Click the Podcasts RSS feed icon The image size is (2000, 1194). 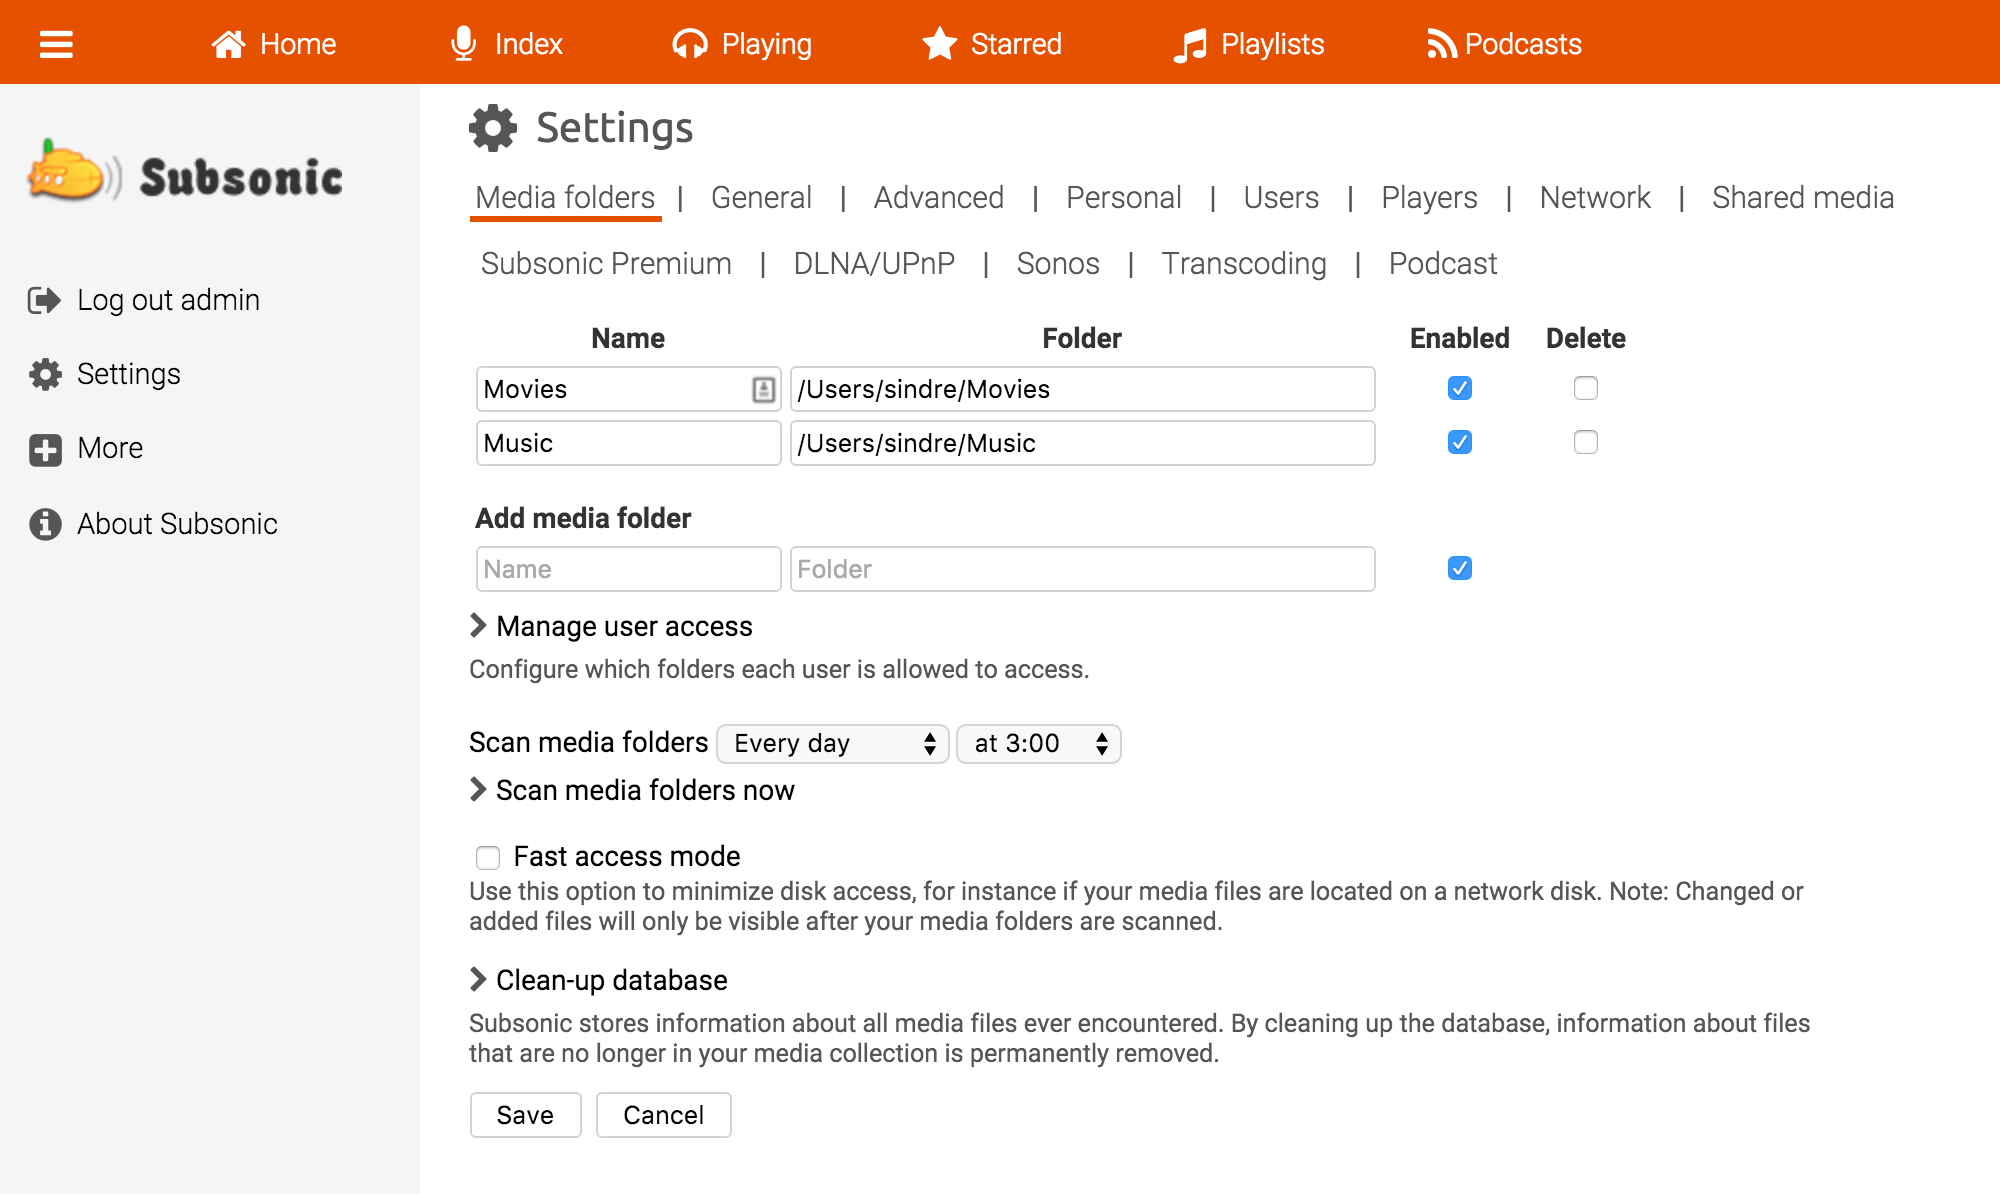tap(1440, 44)
